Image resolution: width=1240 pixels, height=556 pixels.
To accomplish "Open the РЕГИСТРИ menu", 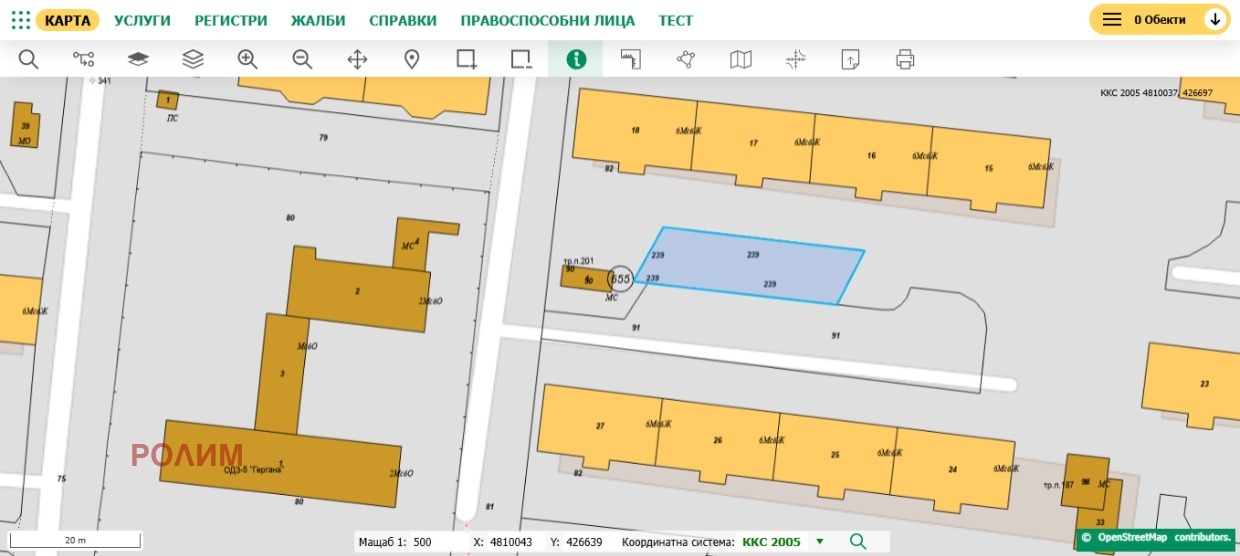I will point(231,20).
